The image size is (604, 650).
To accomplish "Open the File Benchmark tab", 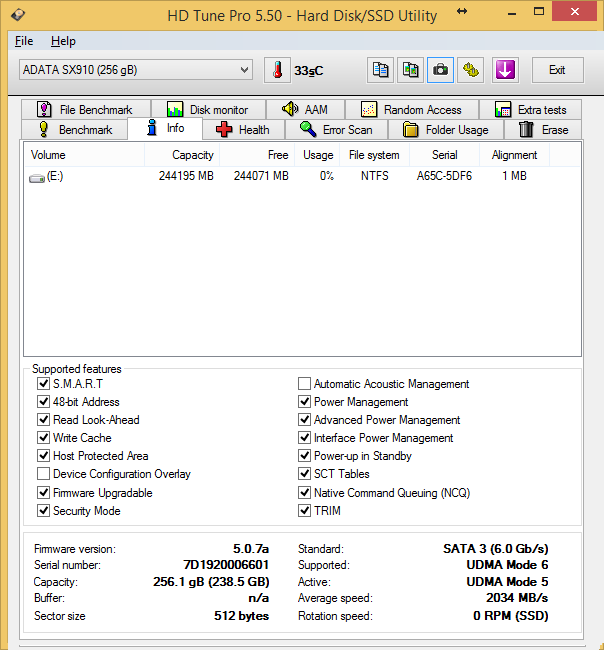I will (x=86, y=109).
